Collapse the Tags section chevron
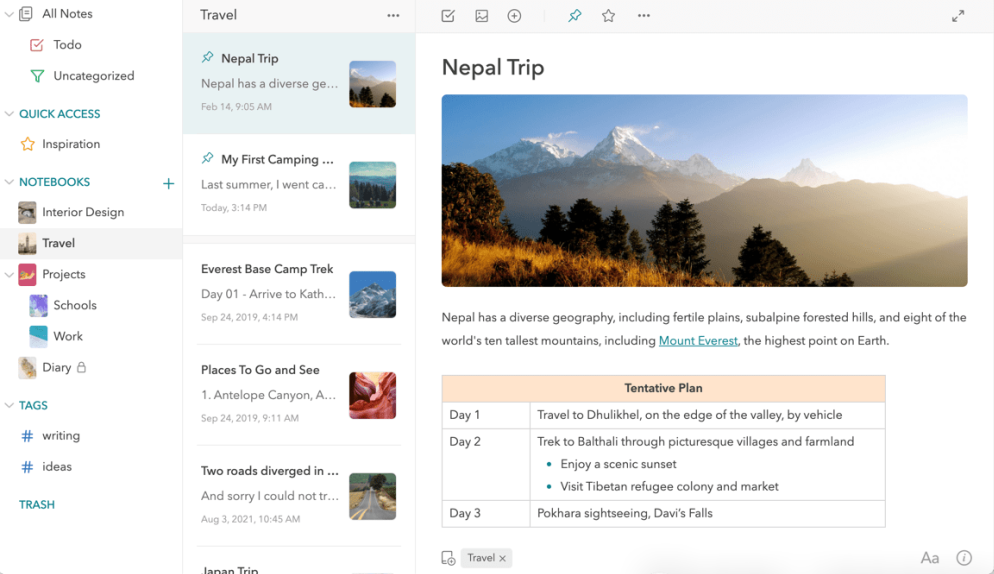This screenshot has width=994, height=574. 9,405
